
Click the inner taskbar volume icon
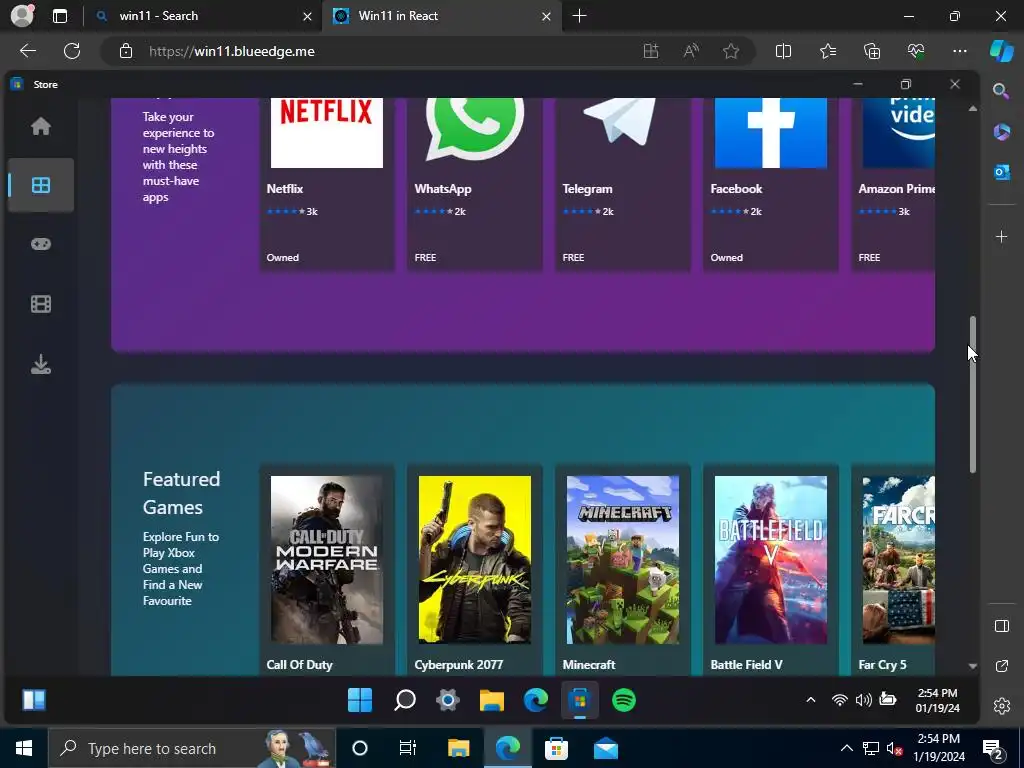point(863,700)
